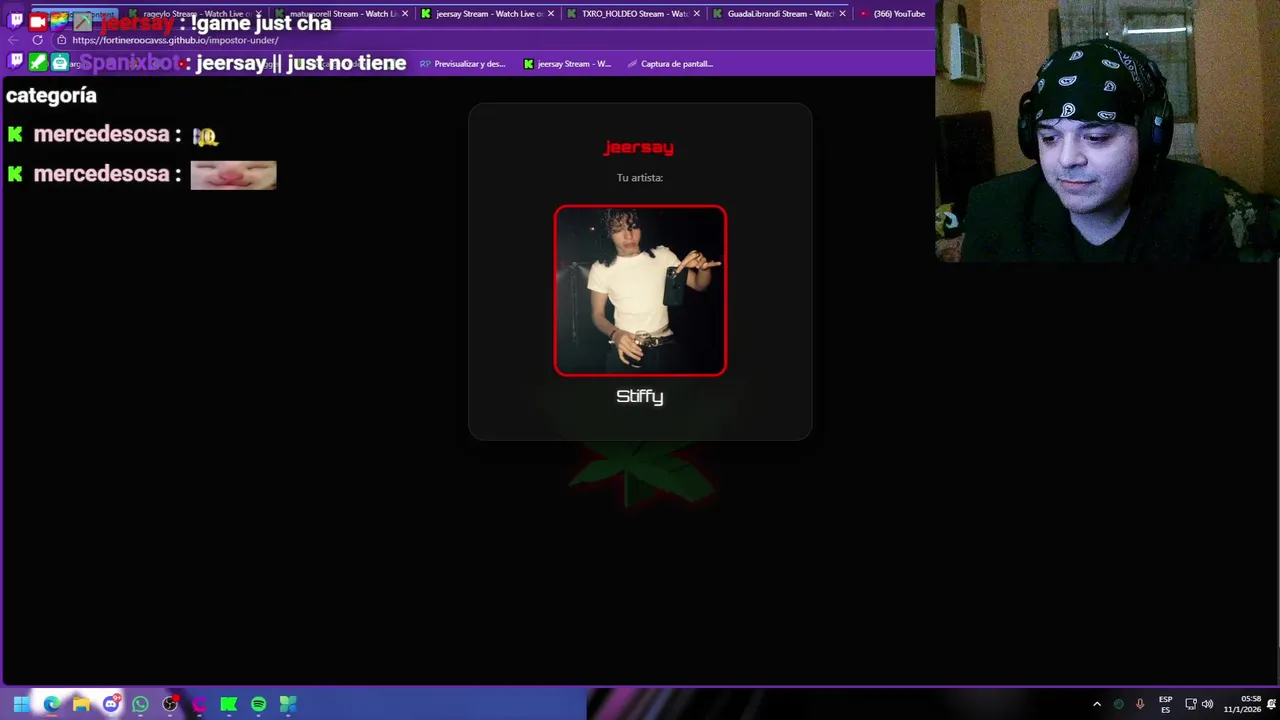Open jeersay Stream bookmark
The height and width of the screenshot is (720, 1280).
(x=567, y=64)
